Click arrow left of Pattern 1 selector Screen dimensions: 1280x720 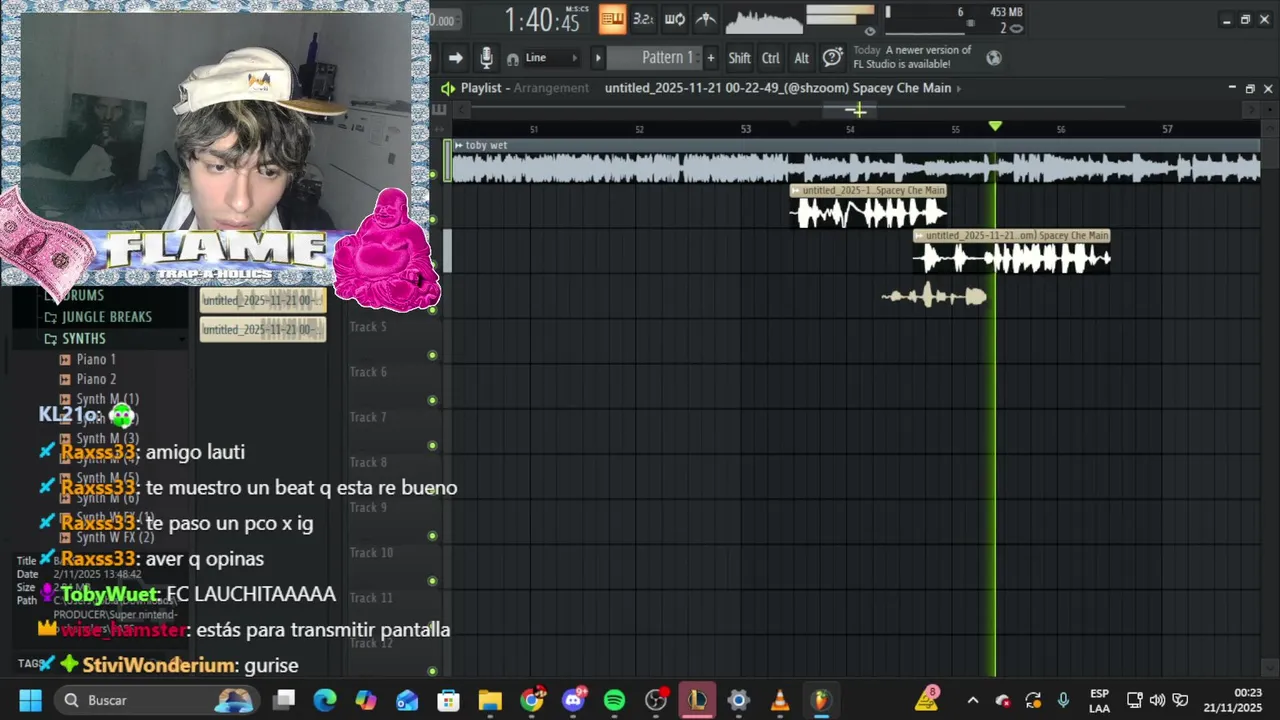598,58
